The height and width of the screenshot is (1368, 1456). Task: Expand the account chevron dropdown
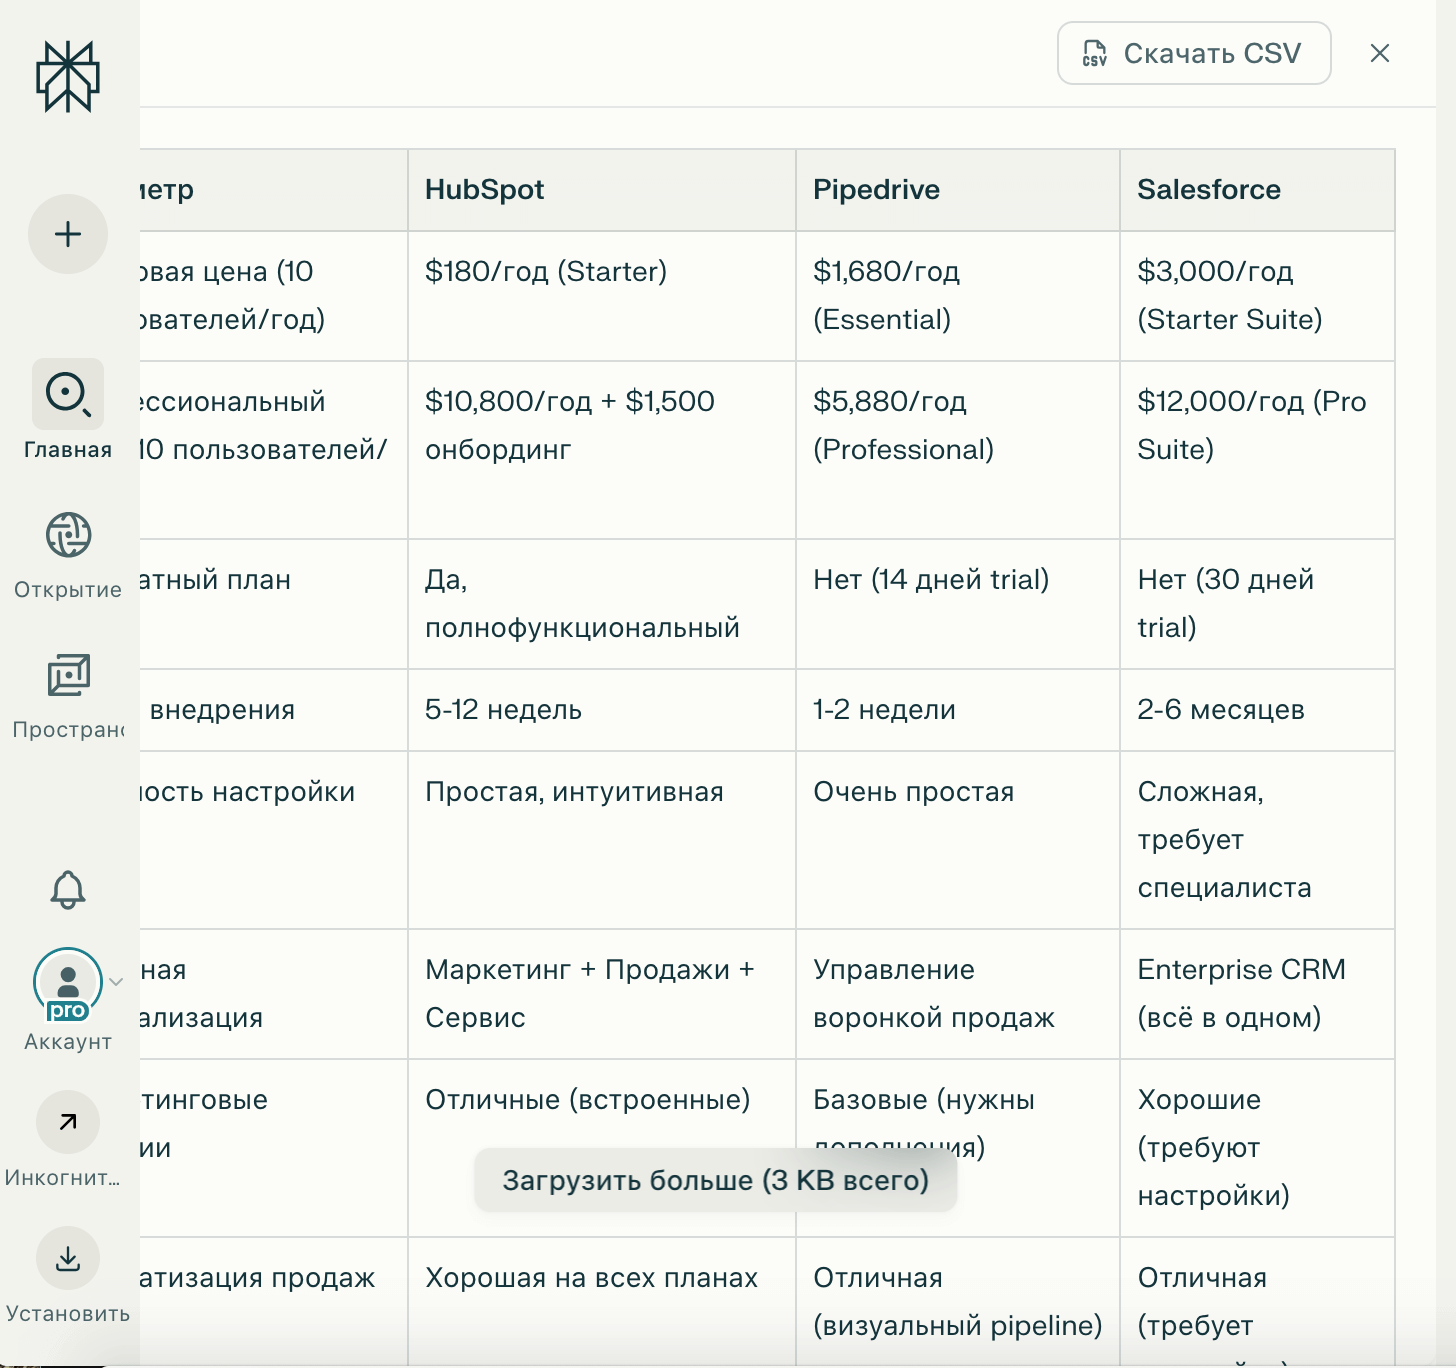(116, 982)
